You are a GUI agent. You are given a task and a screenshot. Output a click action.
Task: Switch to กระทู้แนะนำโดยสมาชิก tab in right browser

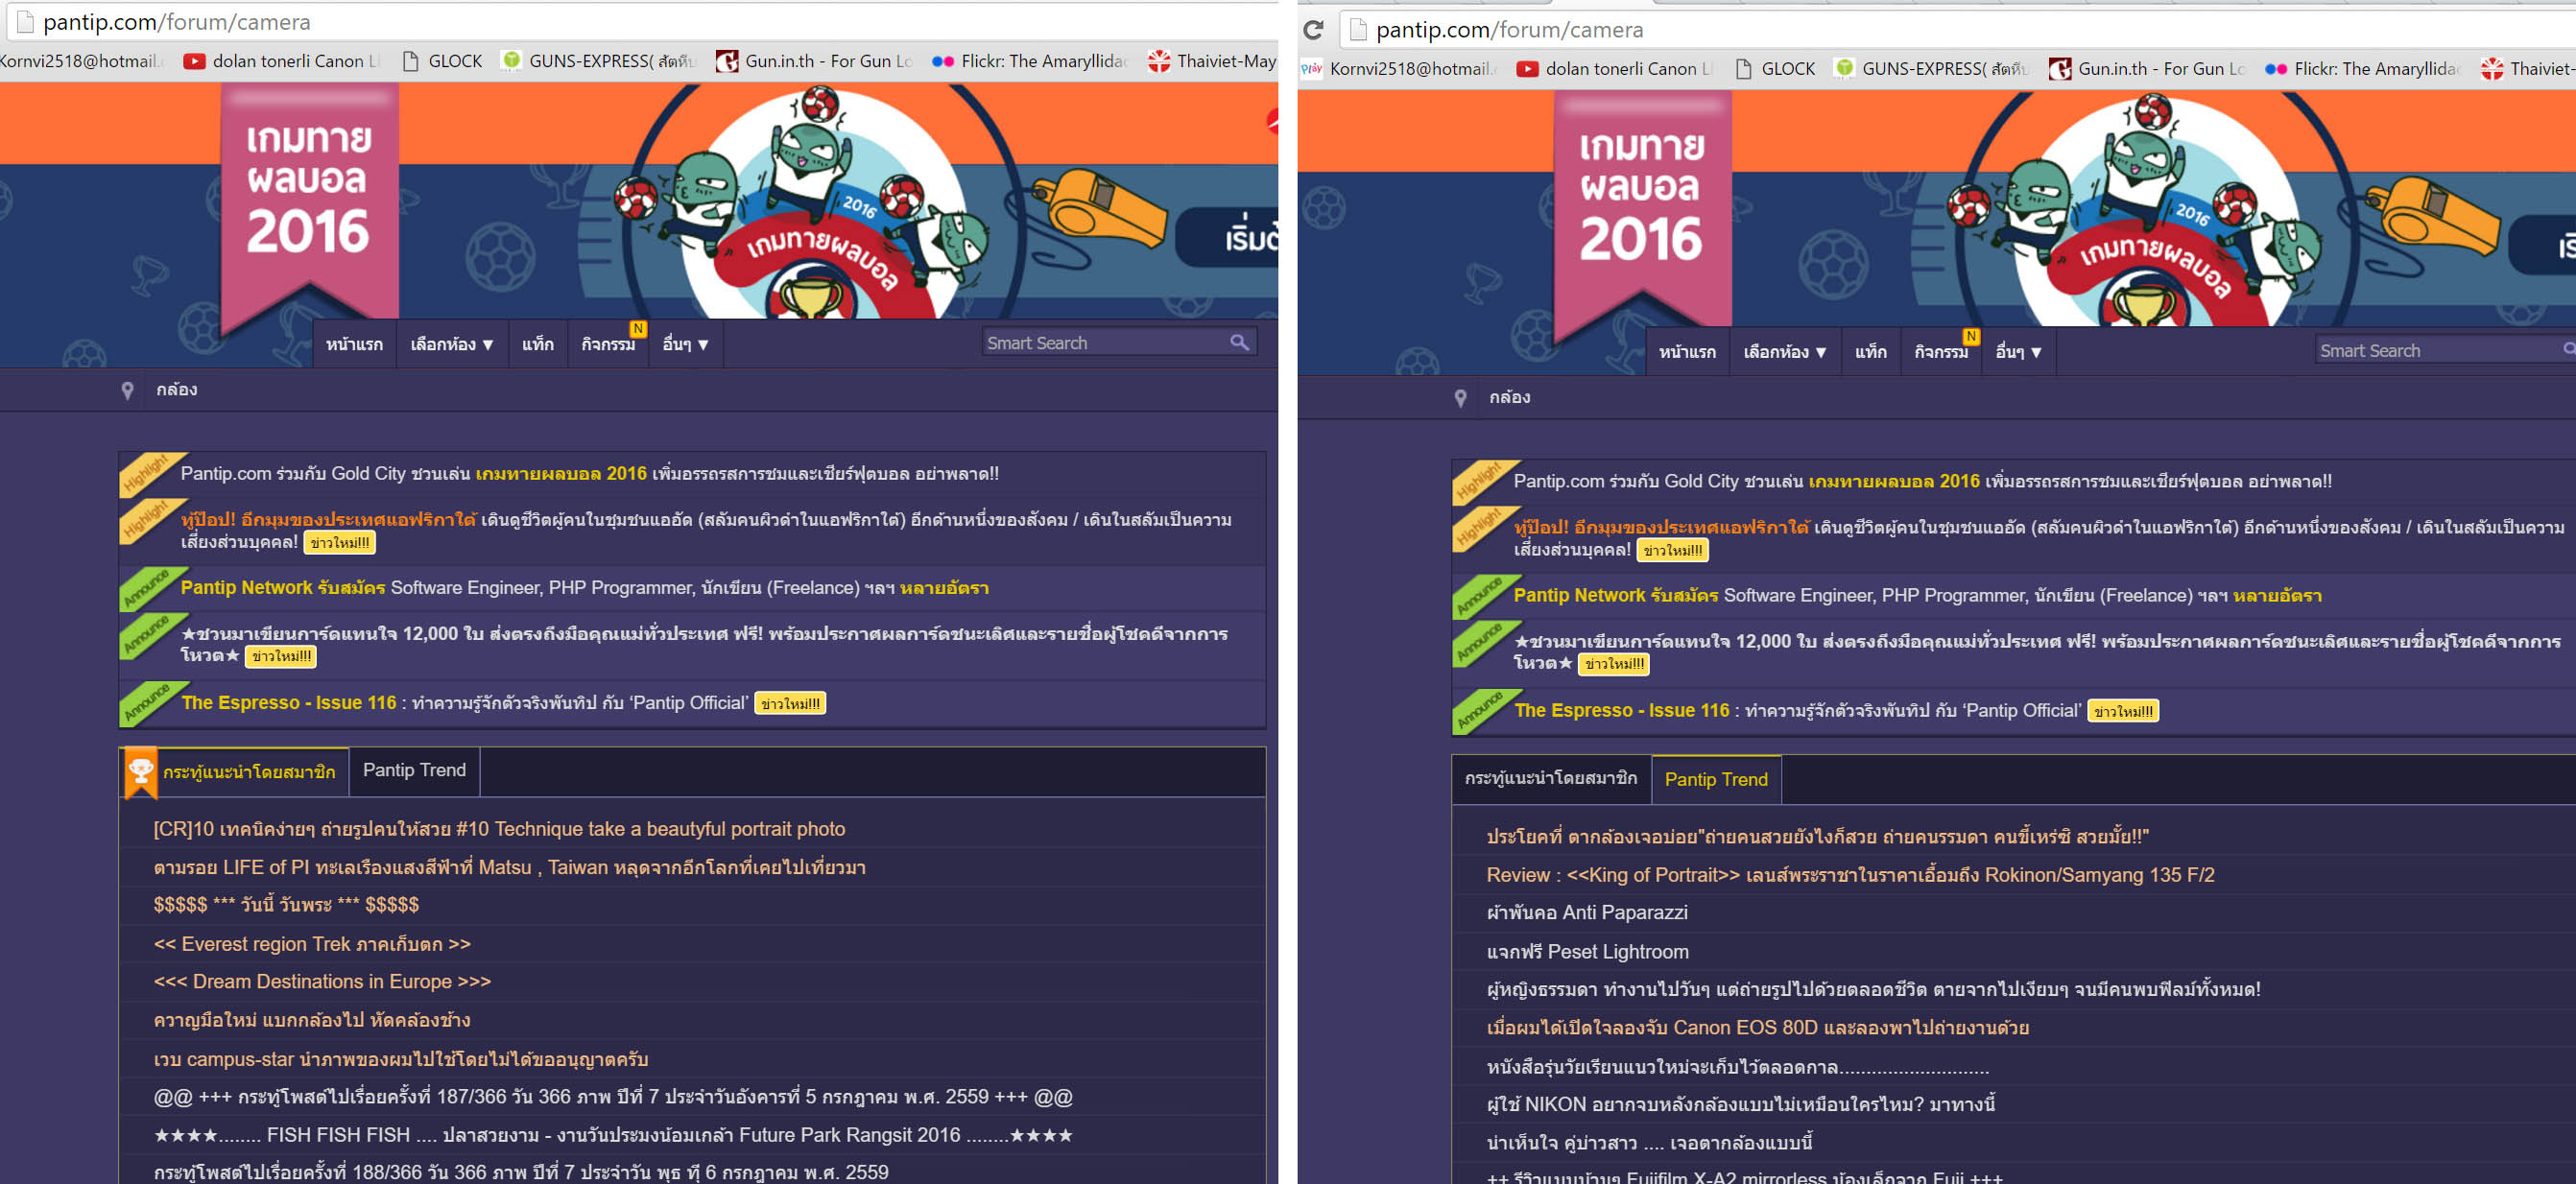pos(1550,778)
